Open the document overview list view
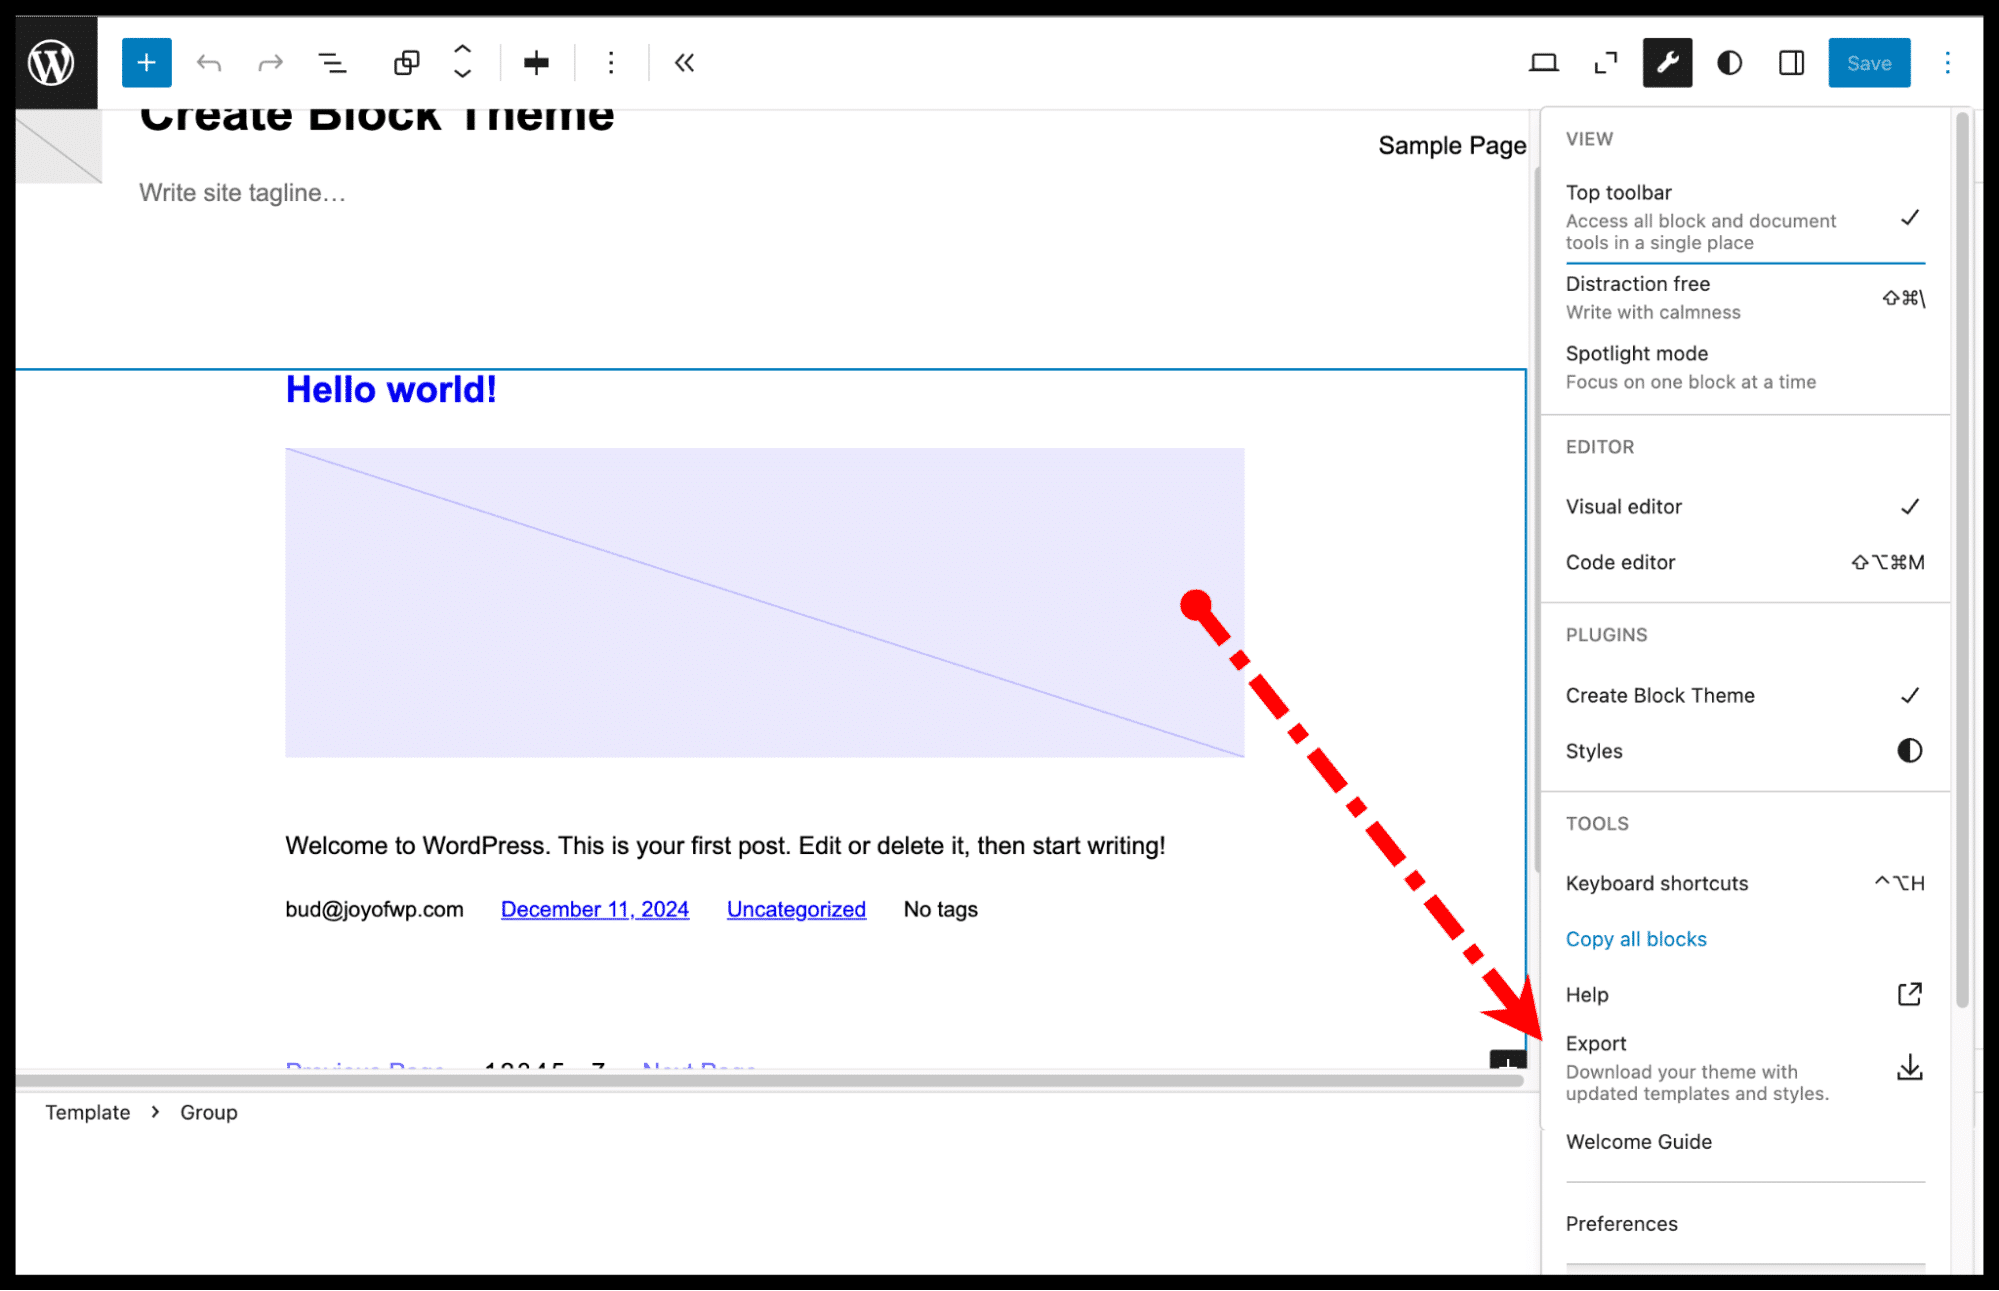The image size is (1999, 1291). [332, 63]
